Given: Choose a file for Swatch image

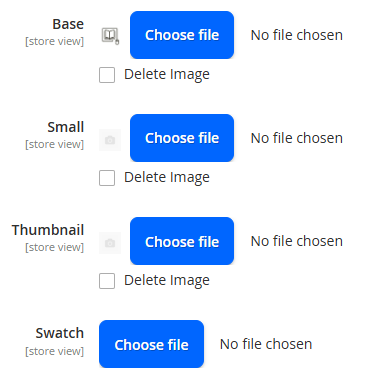Looking at the screenshot, I should 151,344.
